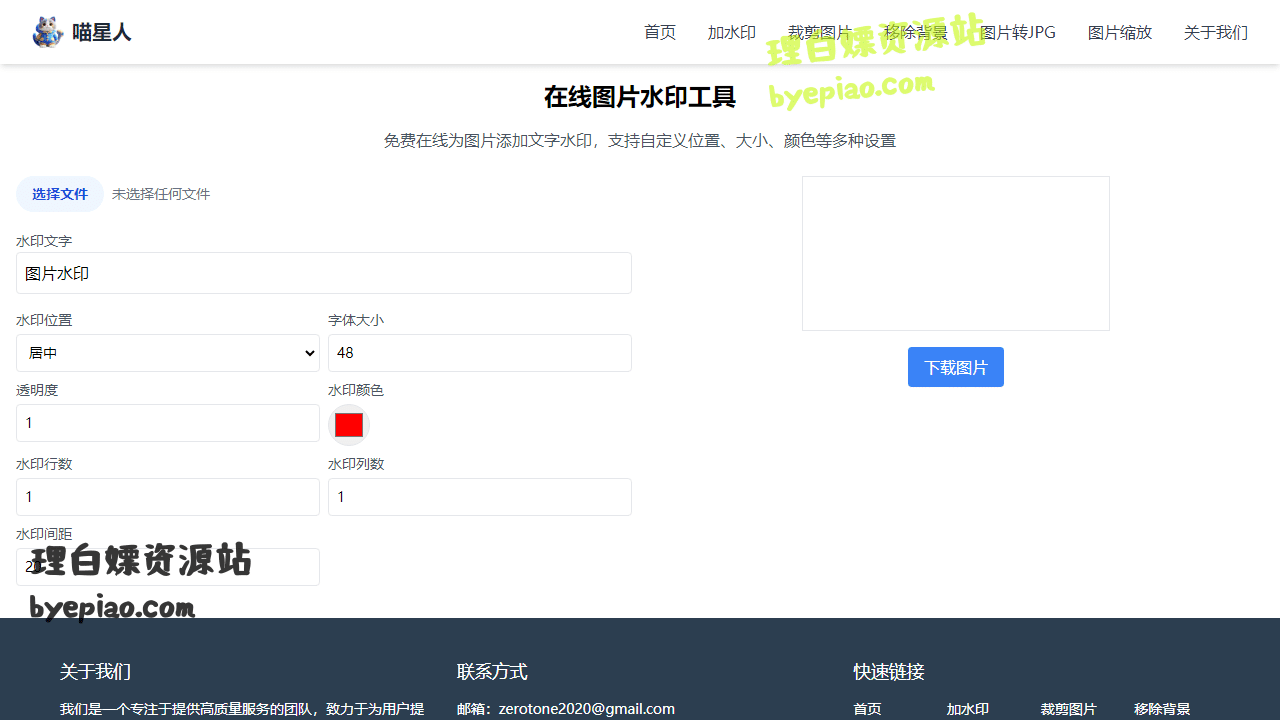Click the 喵星人 cat logo icon
This screenshot has height=720, width=1280.
click(47, 32)
